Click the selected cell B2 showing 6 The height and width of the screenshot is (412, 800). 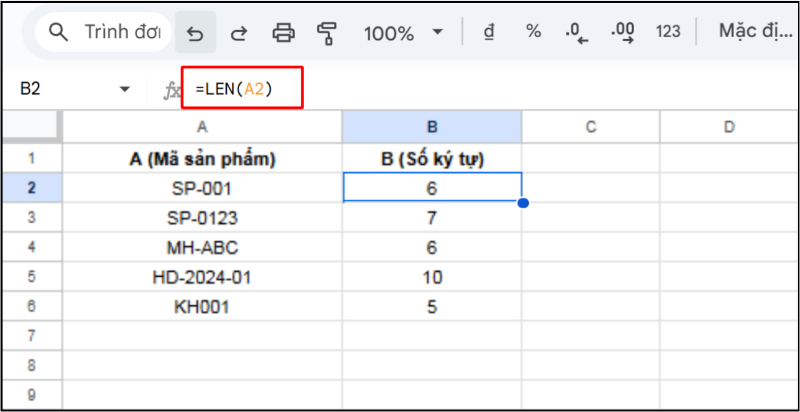432,188
